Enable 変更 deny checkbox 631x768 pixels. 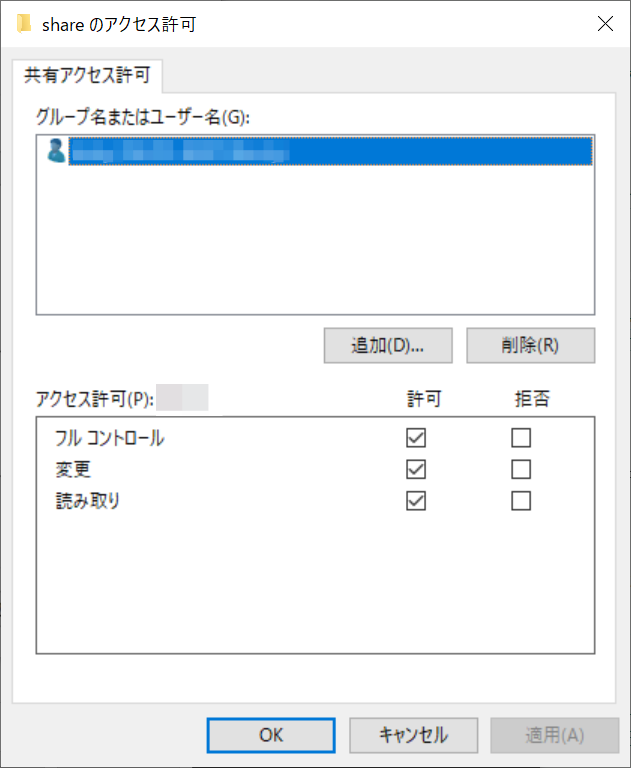click(x=521, y=469)
